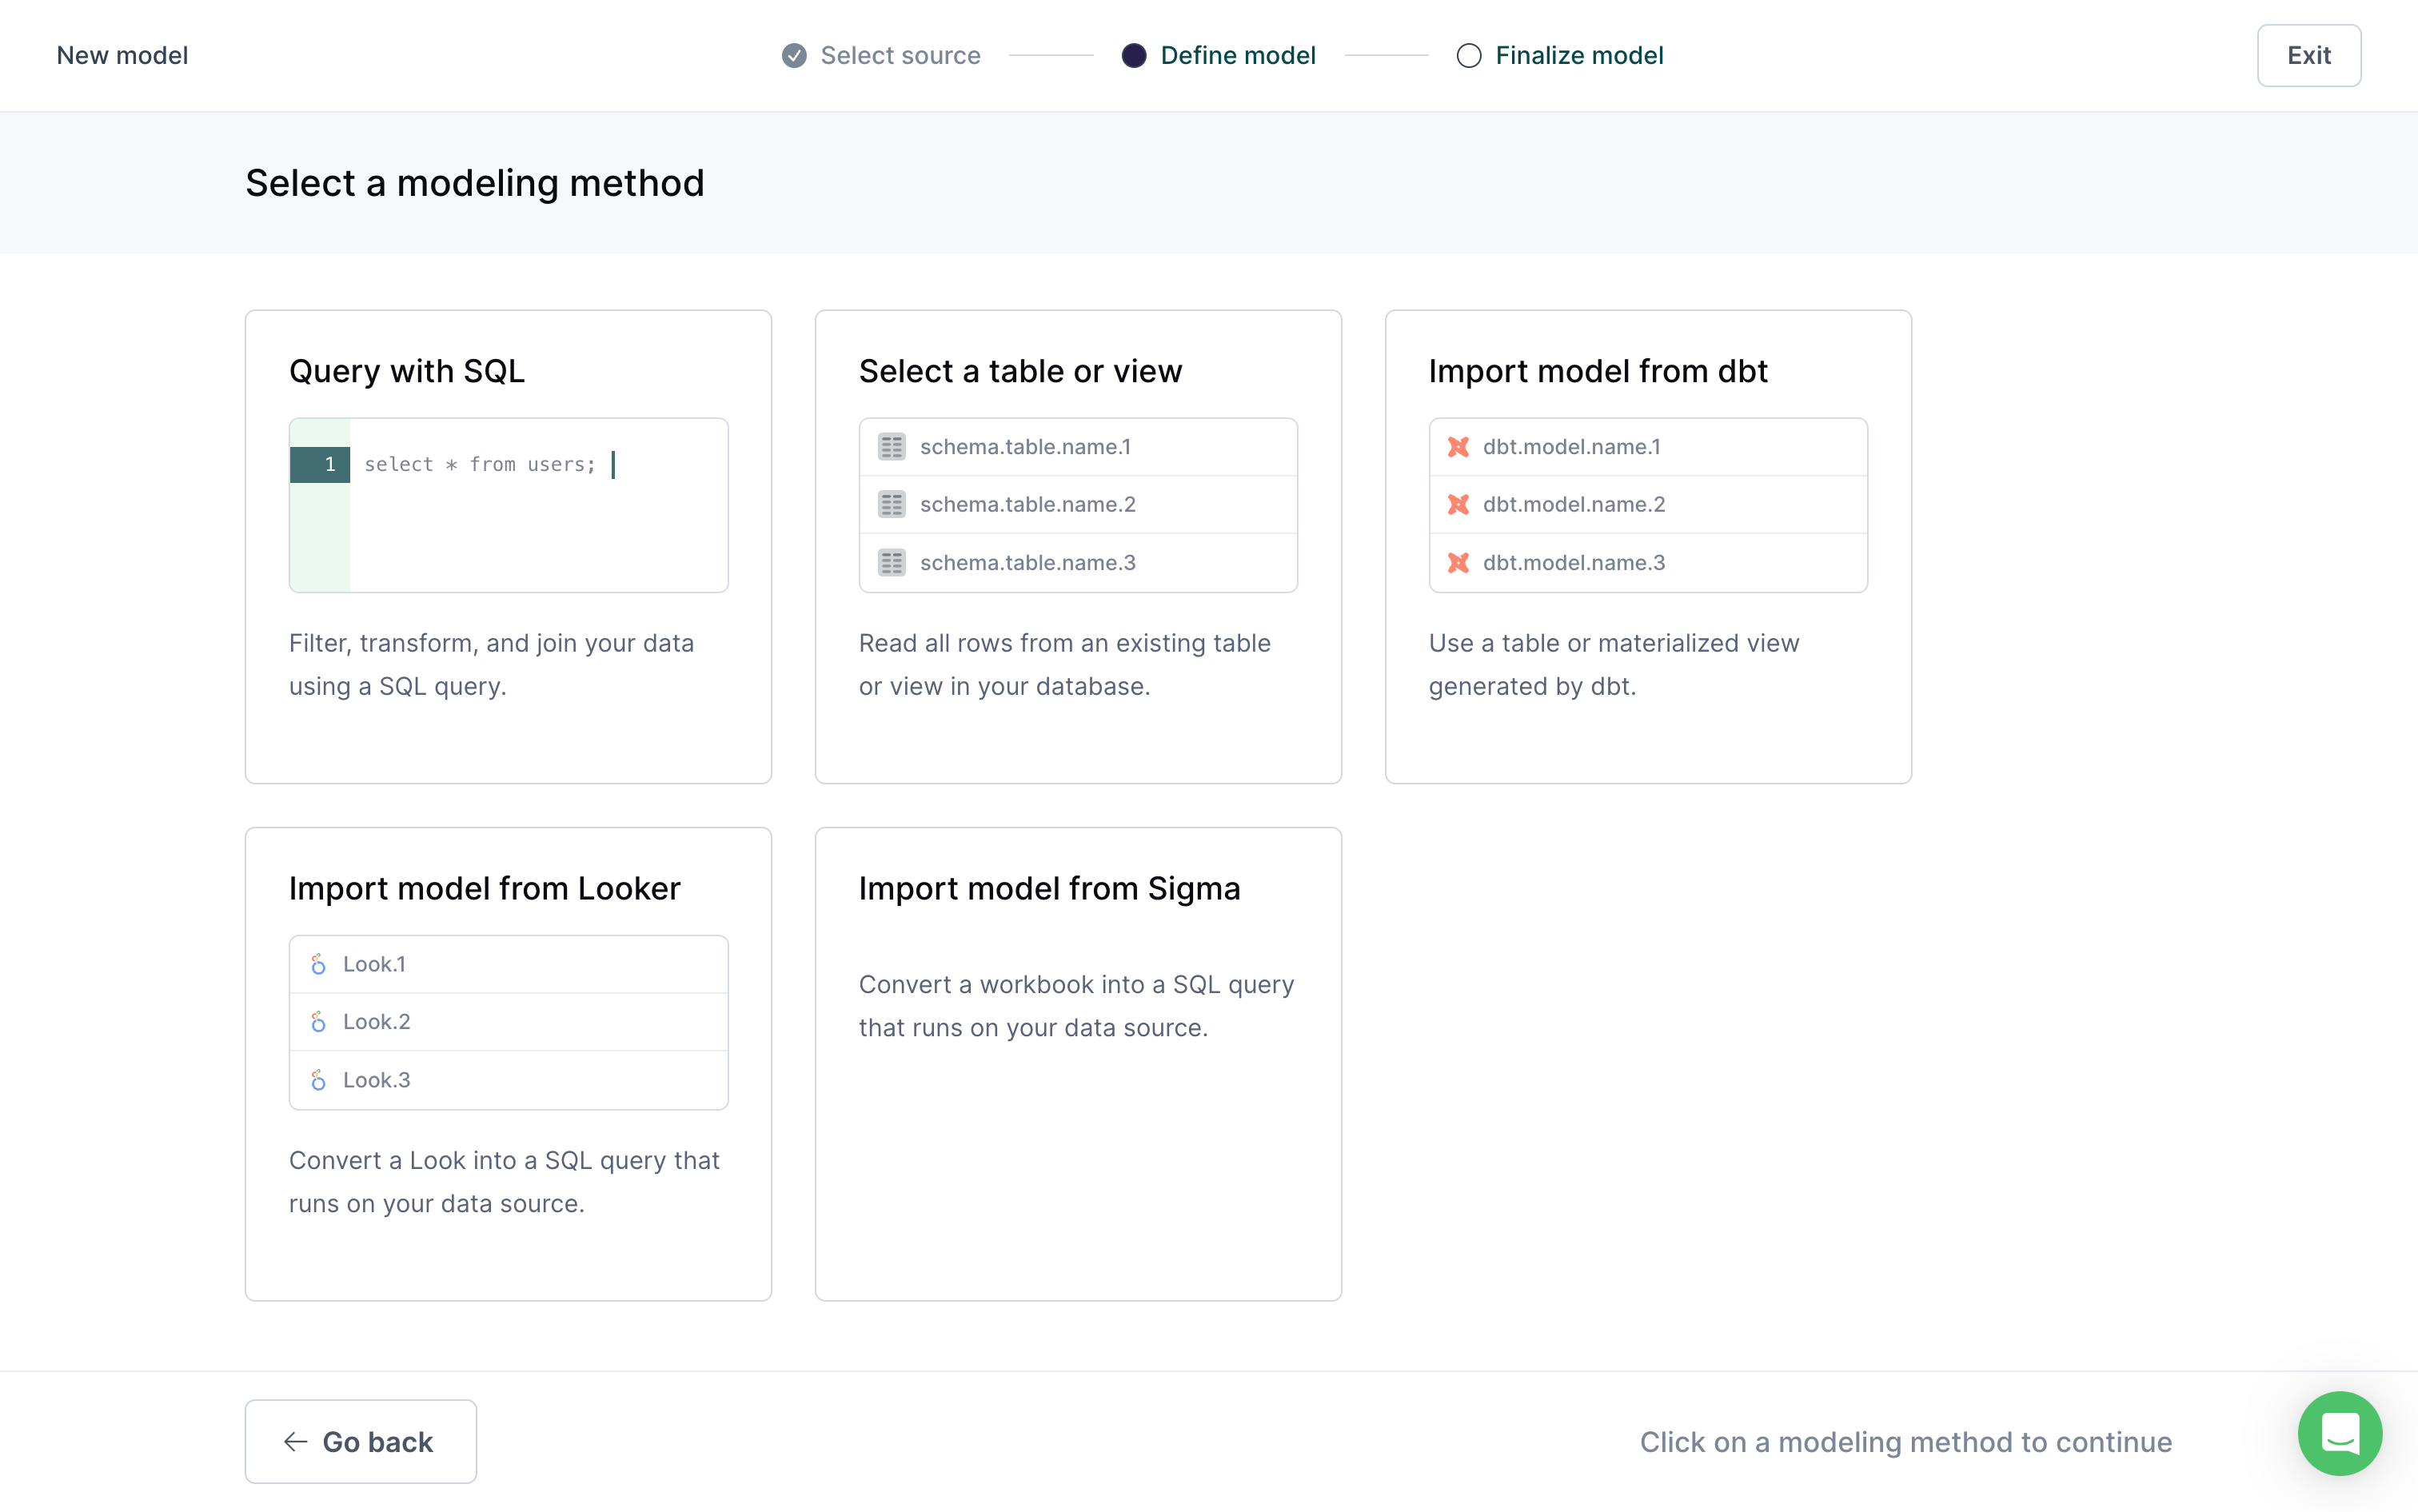Click the empty Finalize model step circle
The width and height of the screenshot is (2418, 1512).
click(1468, 56)
